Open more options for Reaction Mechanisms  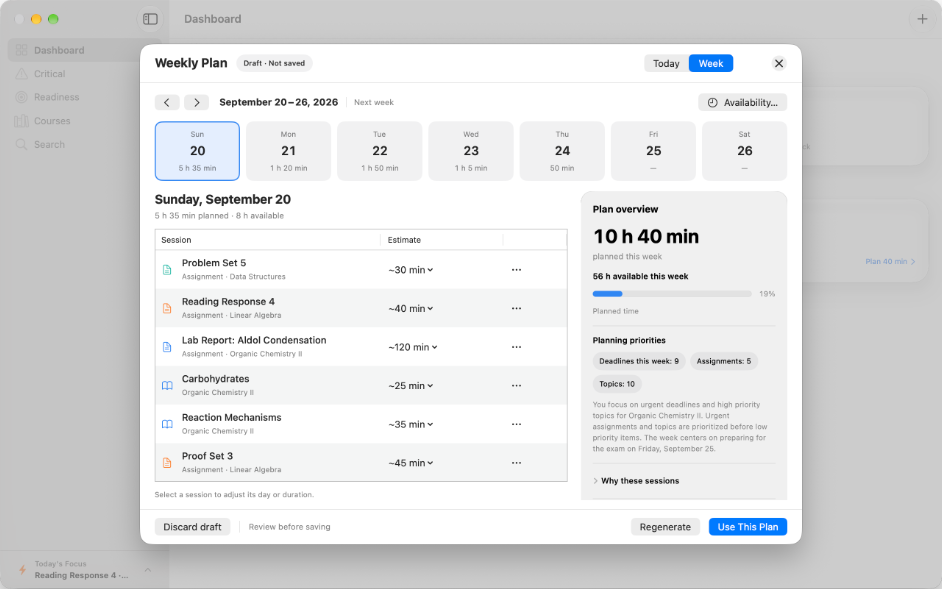(516, 424)
